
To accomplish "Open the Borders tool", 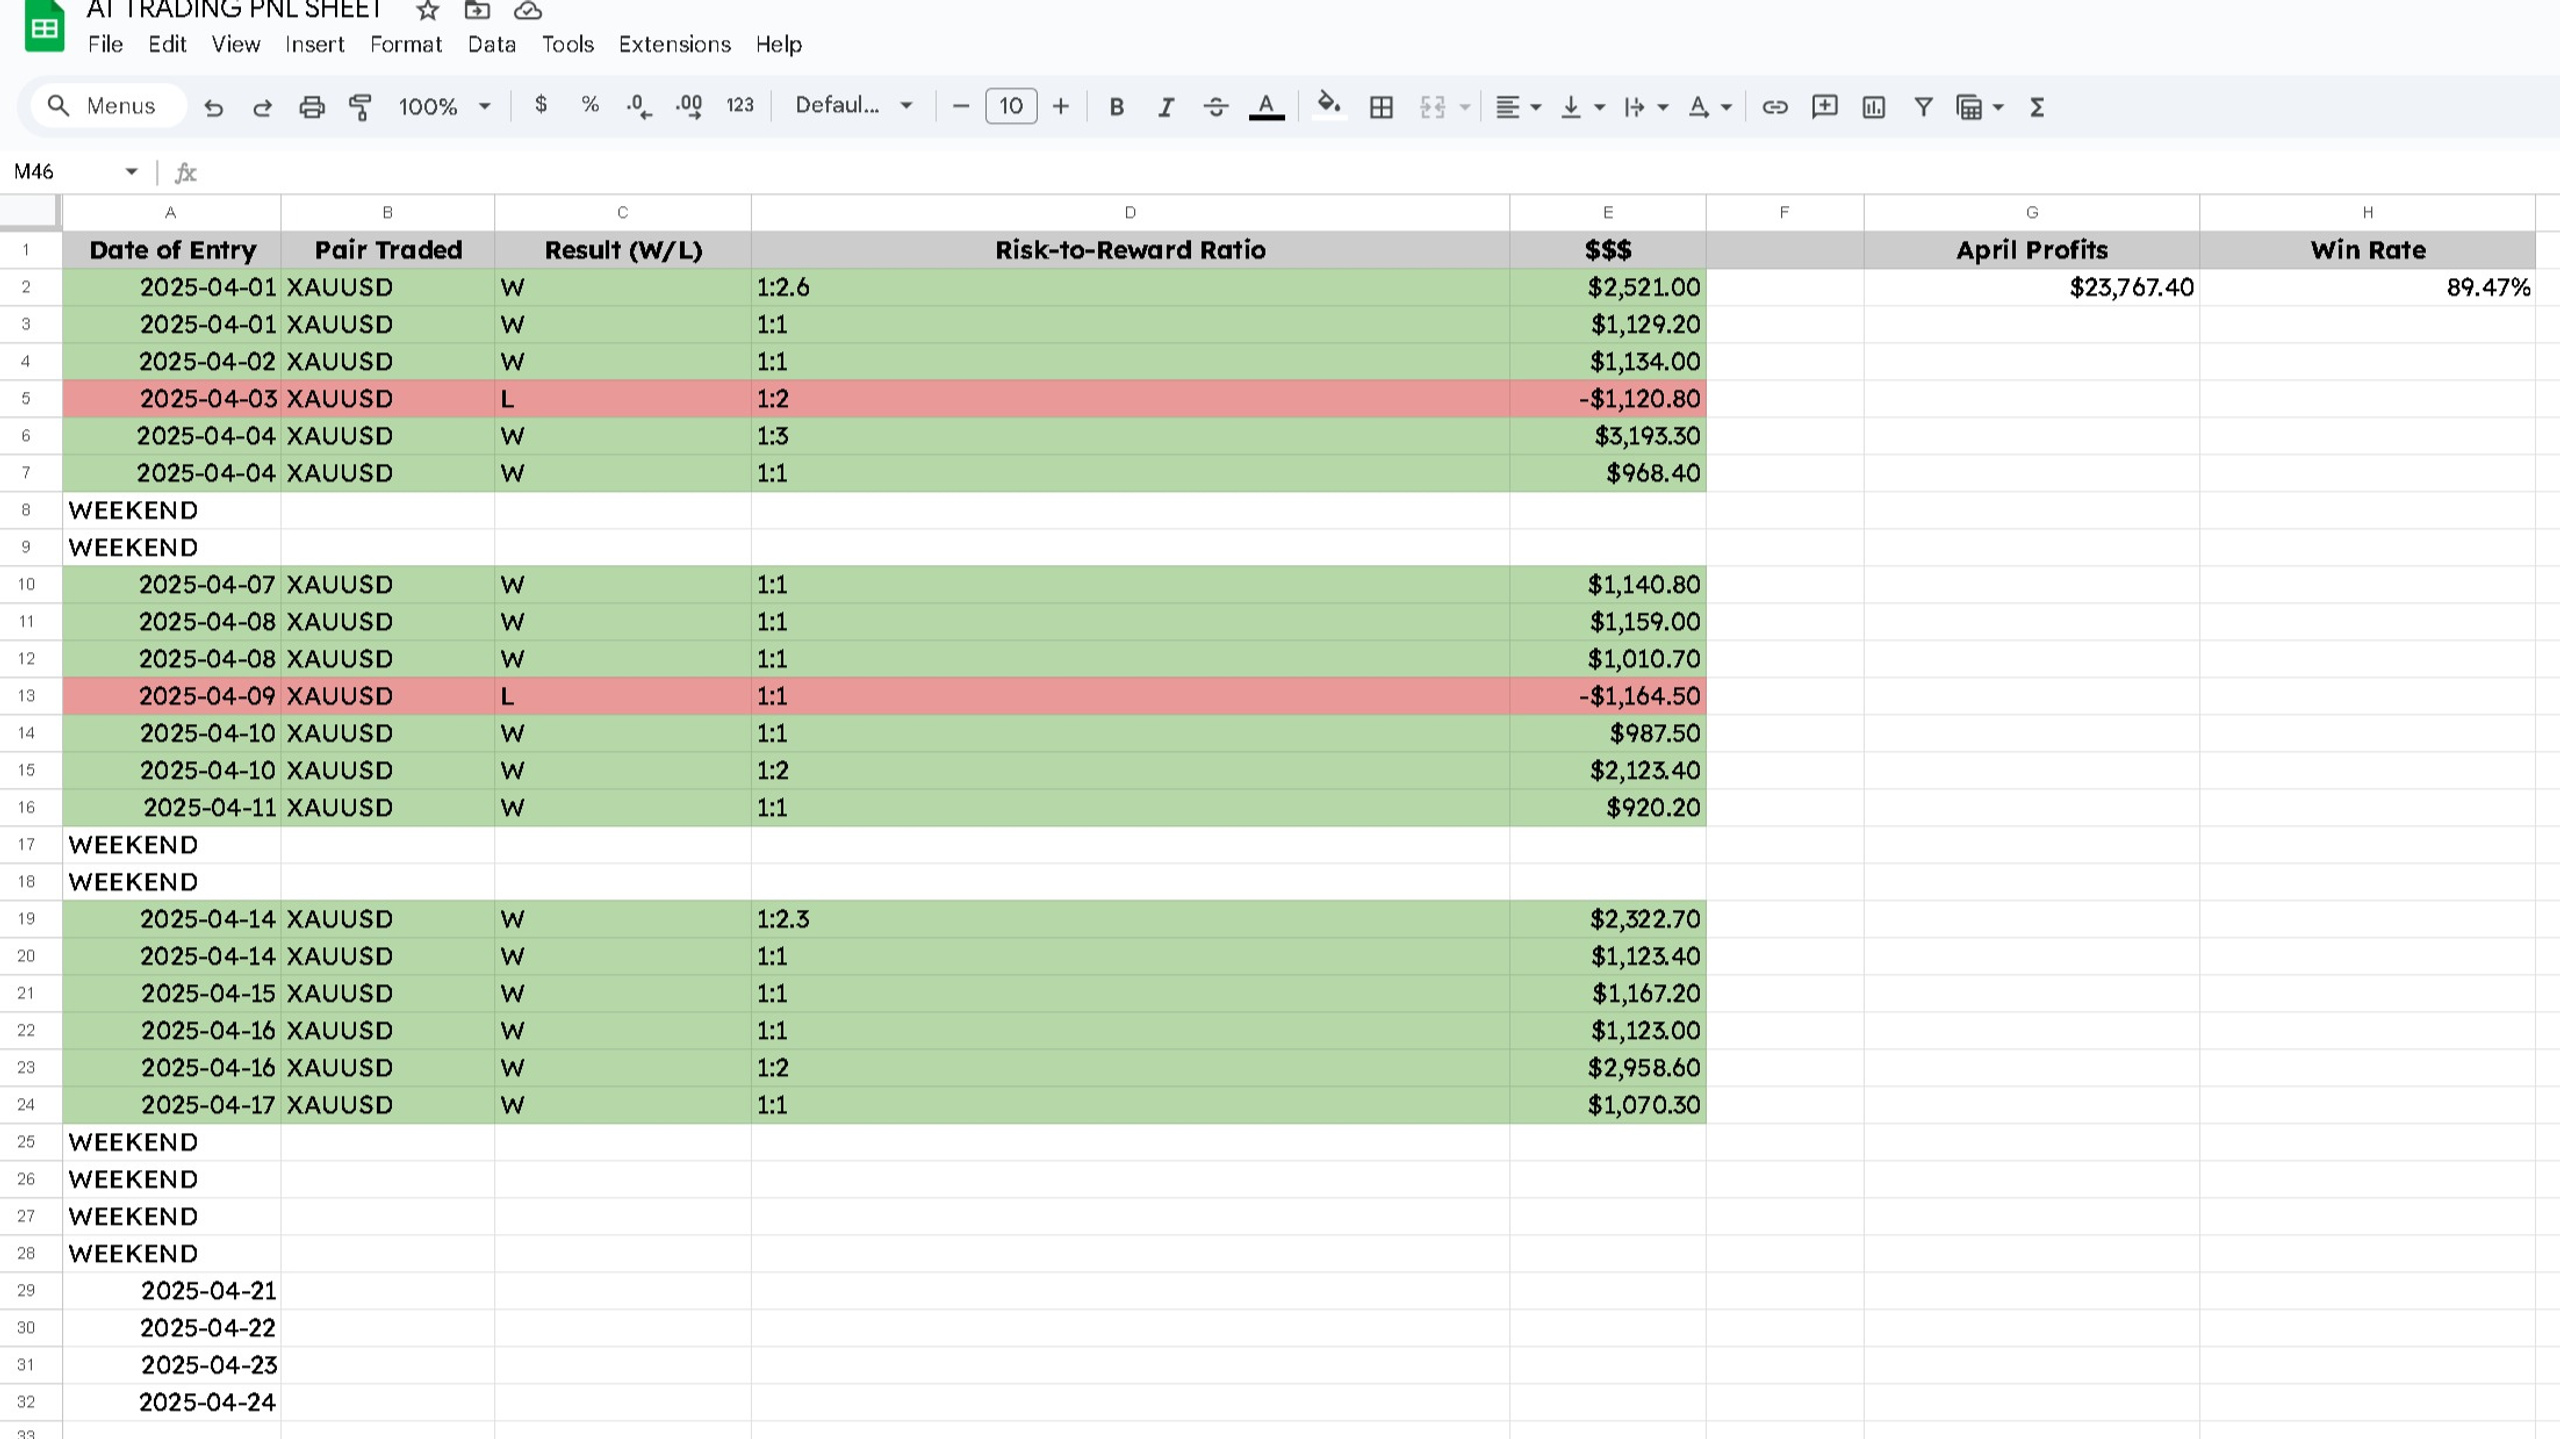I will point(1381,107).
